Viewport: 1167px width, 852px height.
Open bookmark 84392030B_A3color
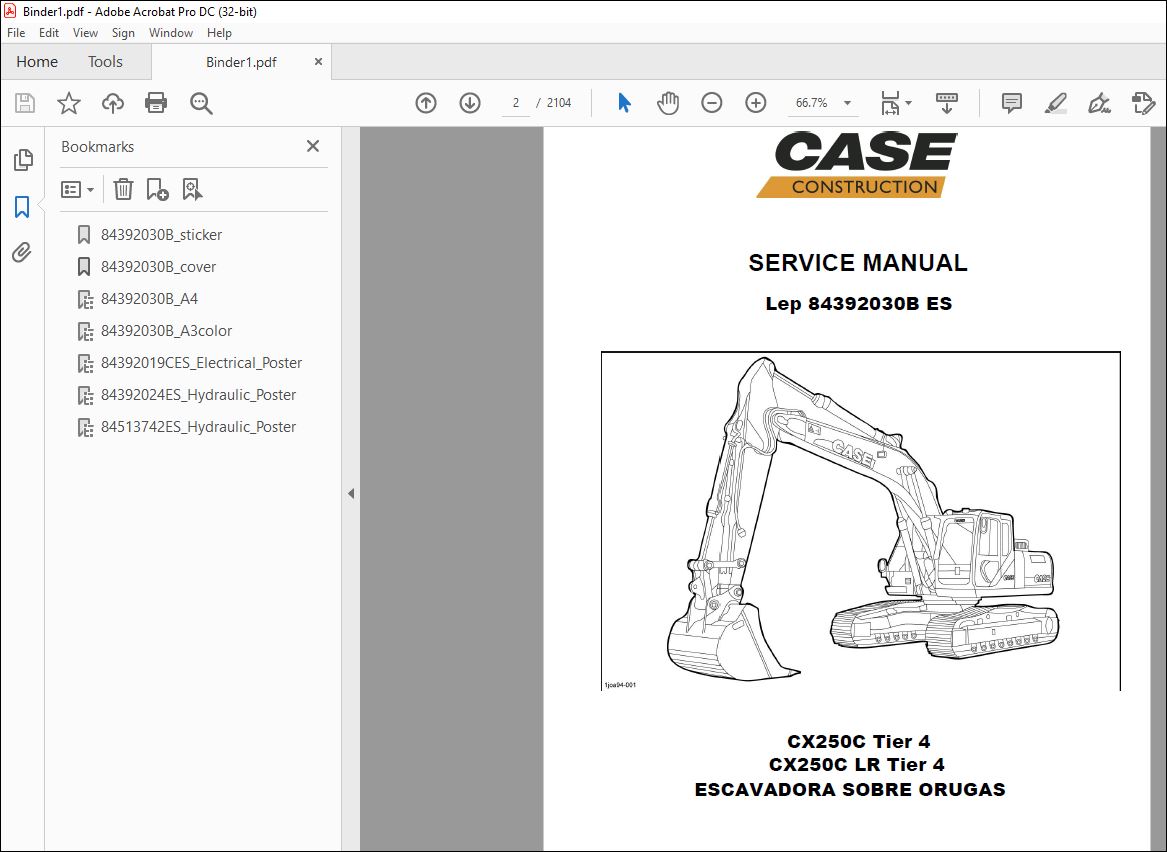click(x=167, y=330)
